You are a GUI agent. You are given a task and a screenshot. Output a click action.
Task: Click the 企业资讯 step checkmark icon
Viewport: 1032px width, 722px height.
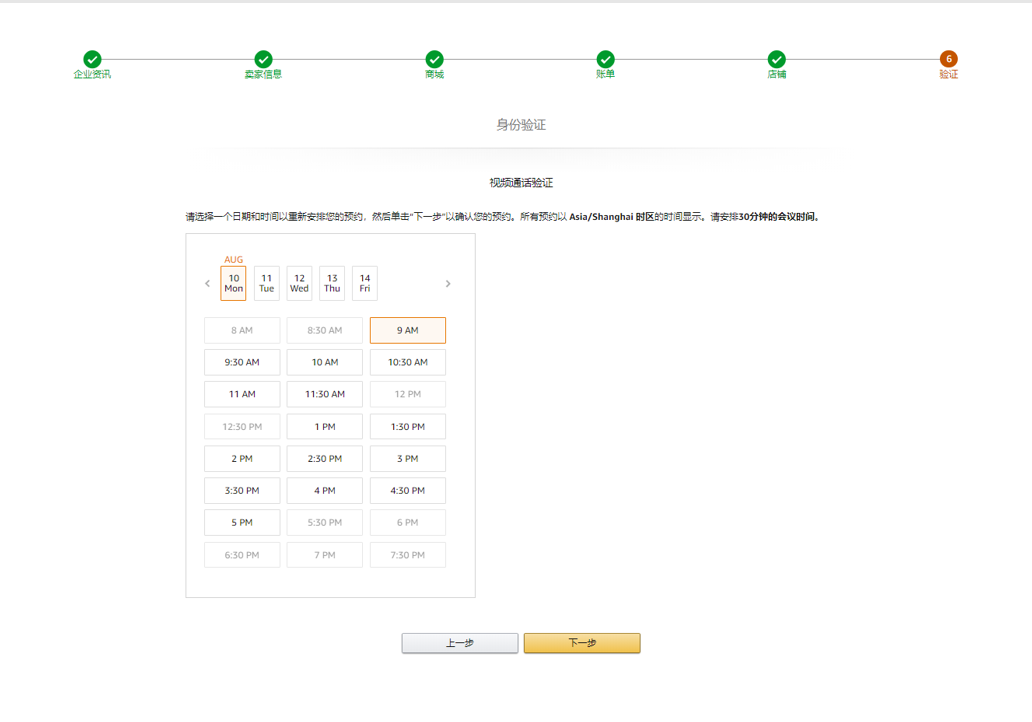click(x=92, y=58)
